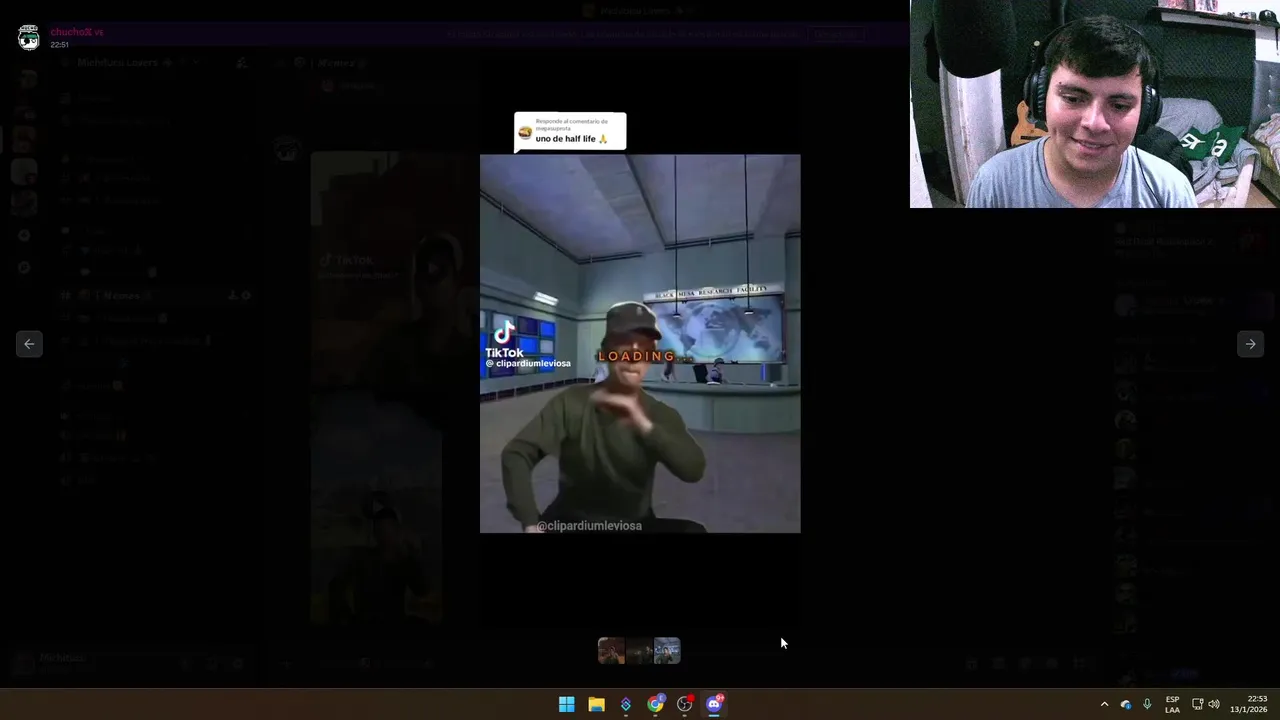Select the third thumbnail in the media strip

[x=667, y=651]
